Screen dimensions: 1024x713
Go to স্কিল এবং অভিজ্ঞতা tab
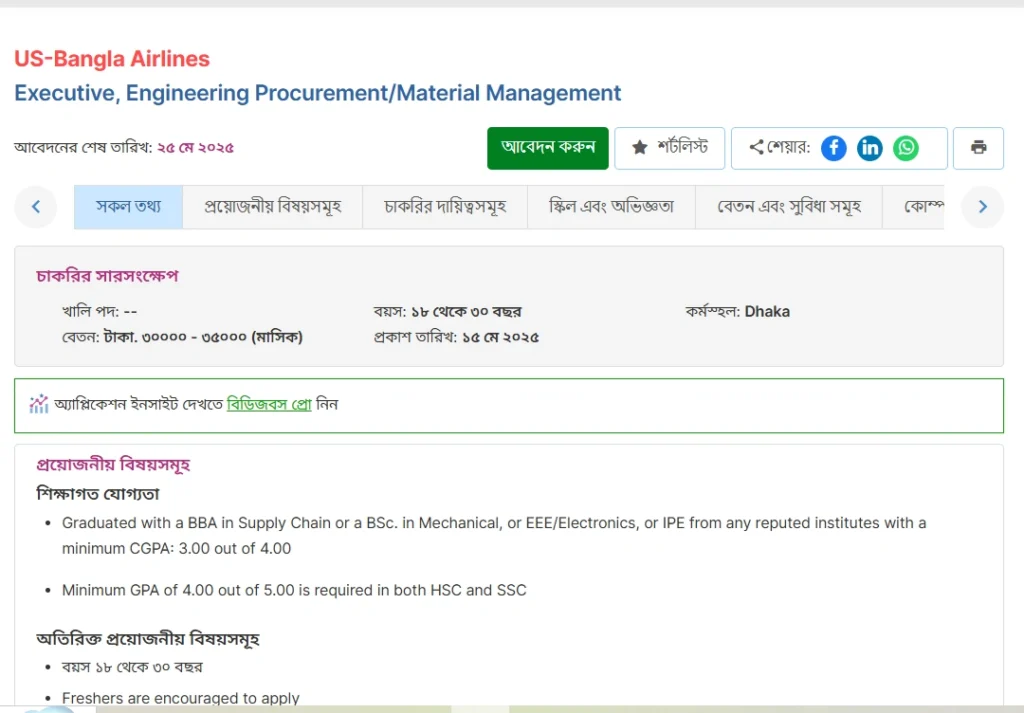pos(611,207)
